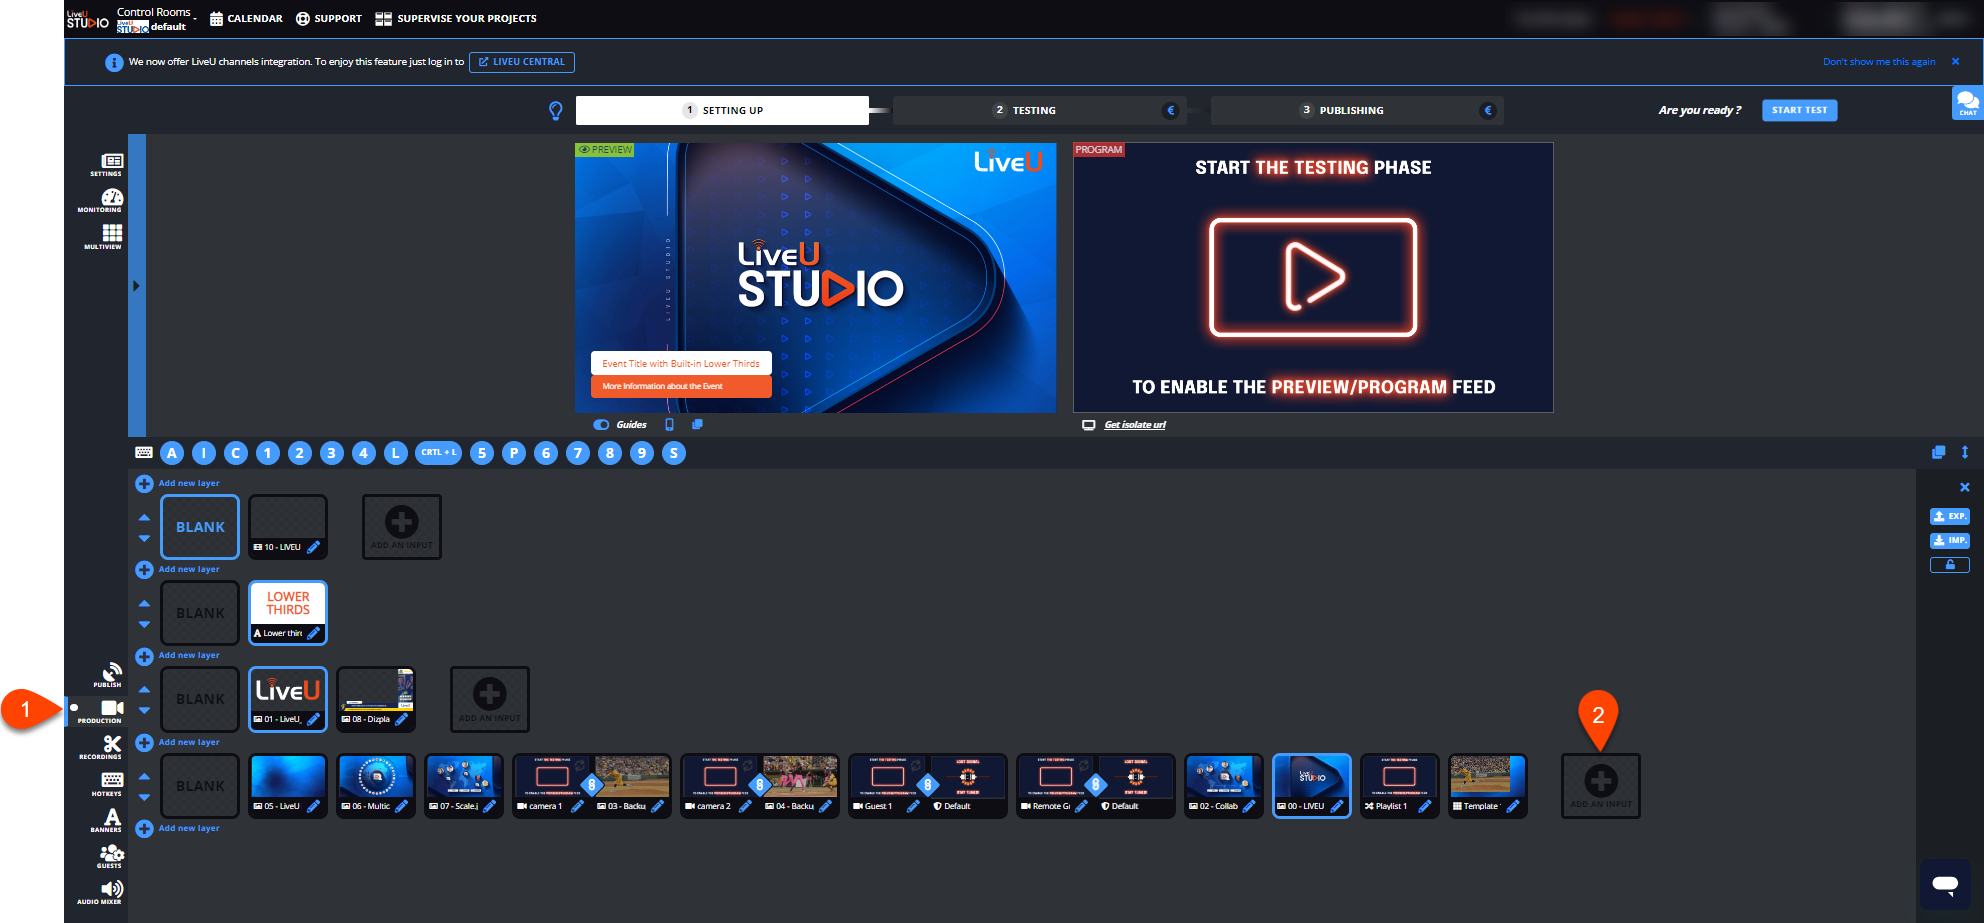Toggle the Guides switch
The image size is (1984, 923).
(x=601, y=424)
